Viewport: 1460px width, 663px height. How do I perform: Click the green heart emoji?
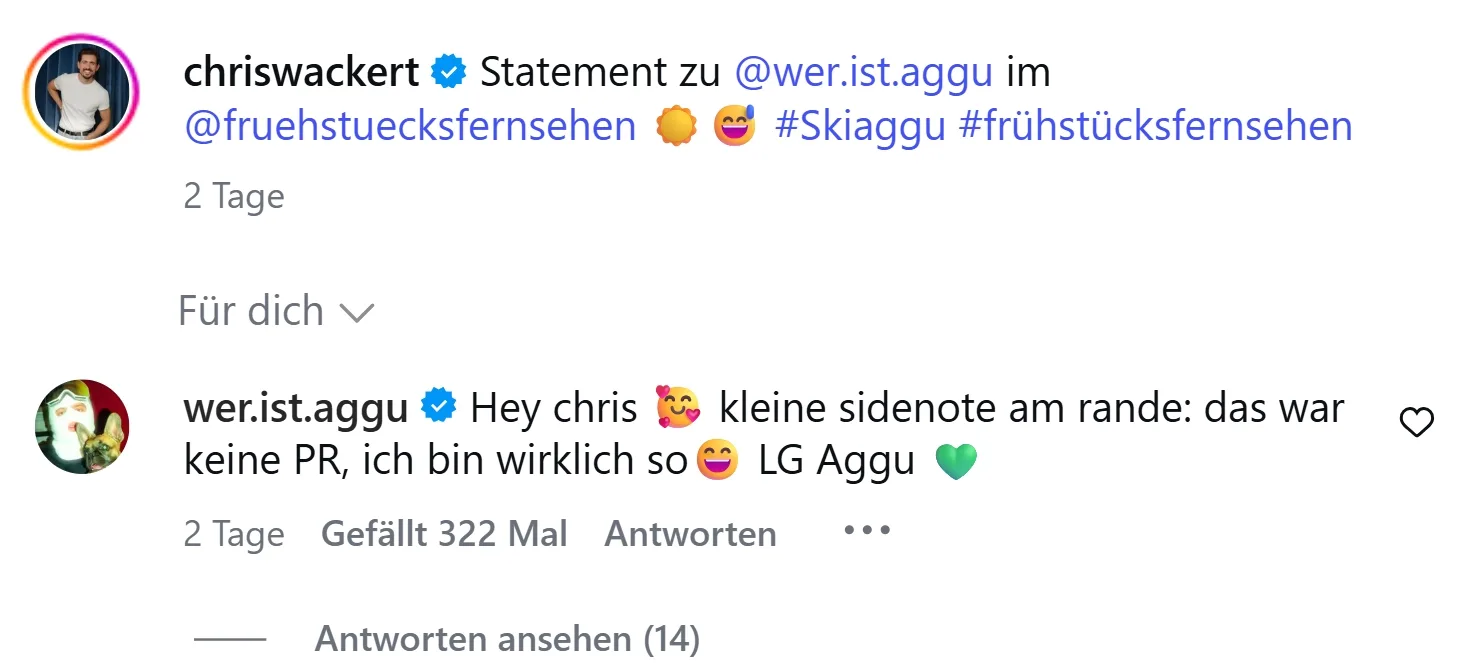point(955,462)
